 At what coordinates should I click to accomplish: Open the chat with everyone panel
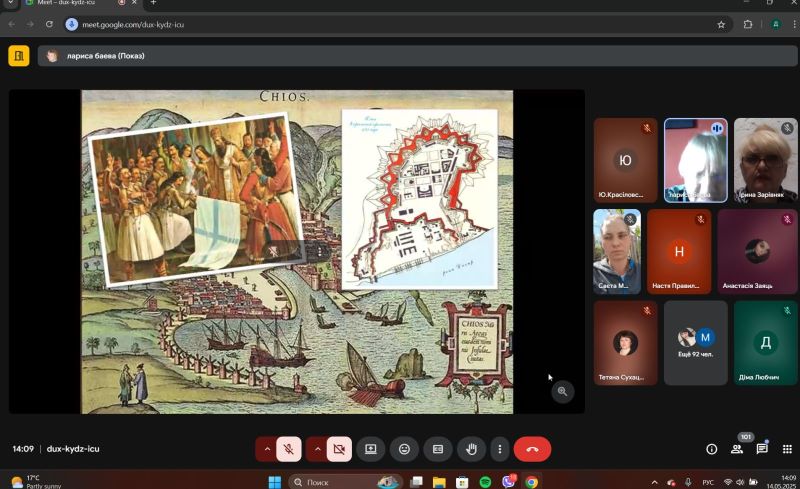pos(762,449)
